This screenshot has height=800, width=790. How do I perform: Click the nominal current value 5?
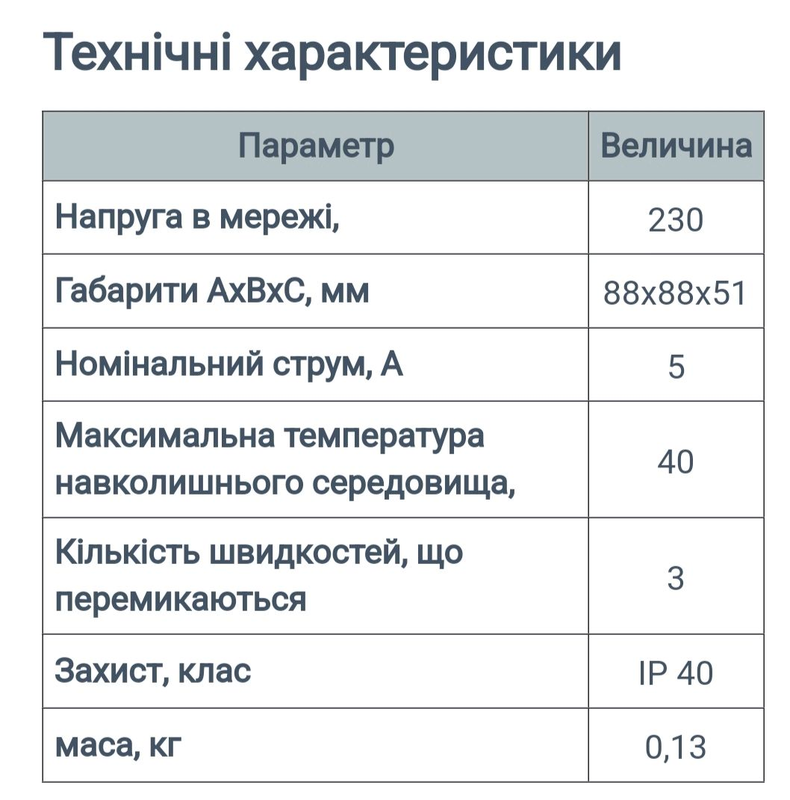pyautogui.click(x=676, y=367)
